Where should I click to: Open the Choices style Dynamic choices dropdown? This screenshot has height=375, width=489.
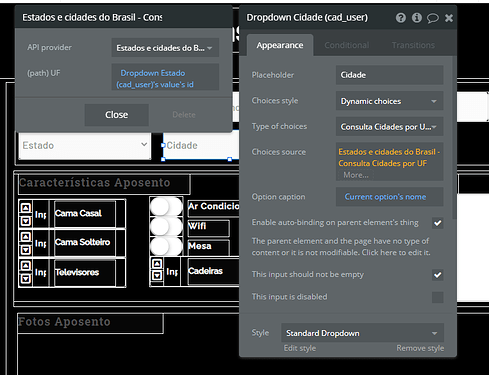(389, 101)
